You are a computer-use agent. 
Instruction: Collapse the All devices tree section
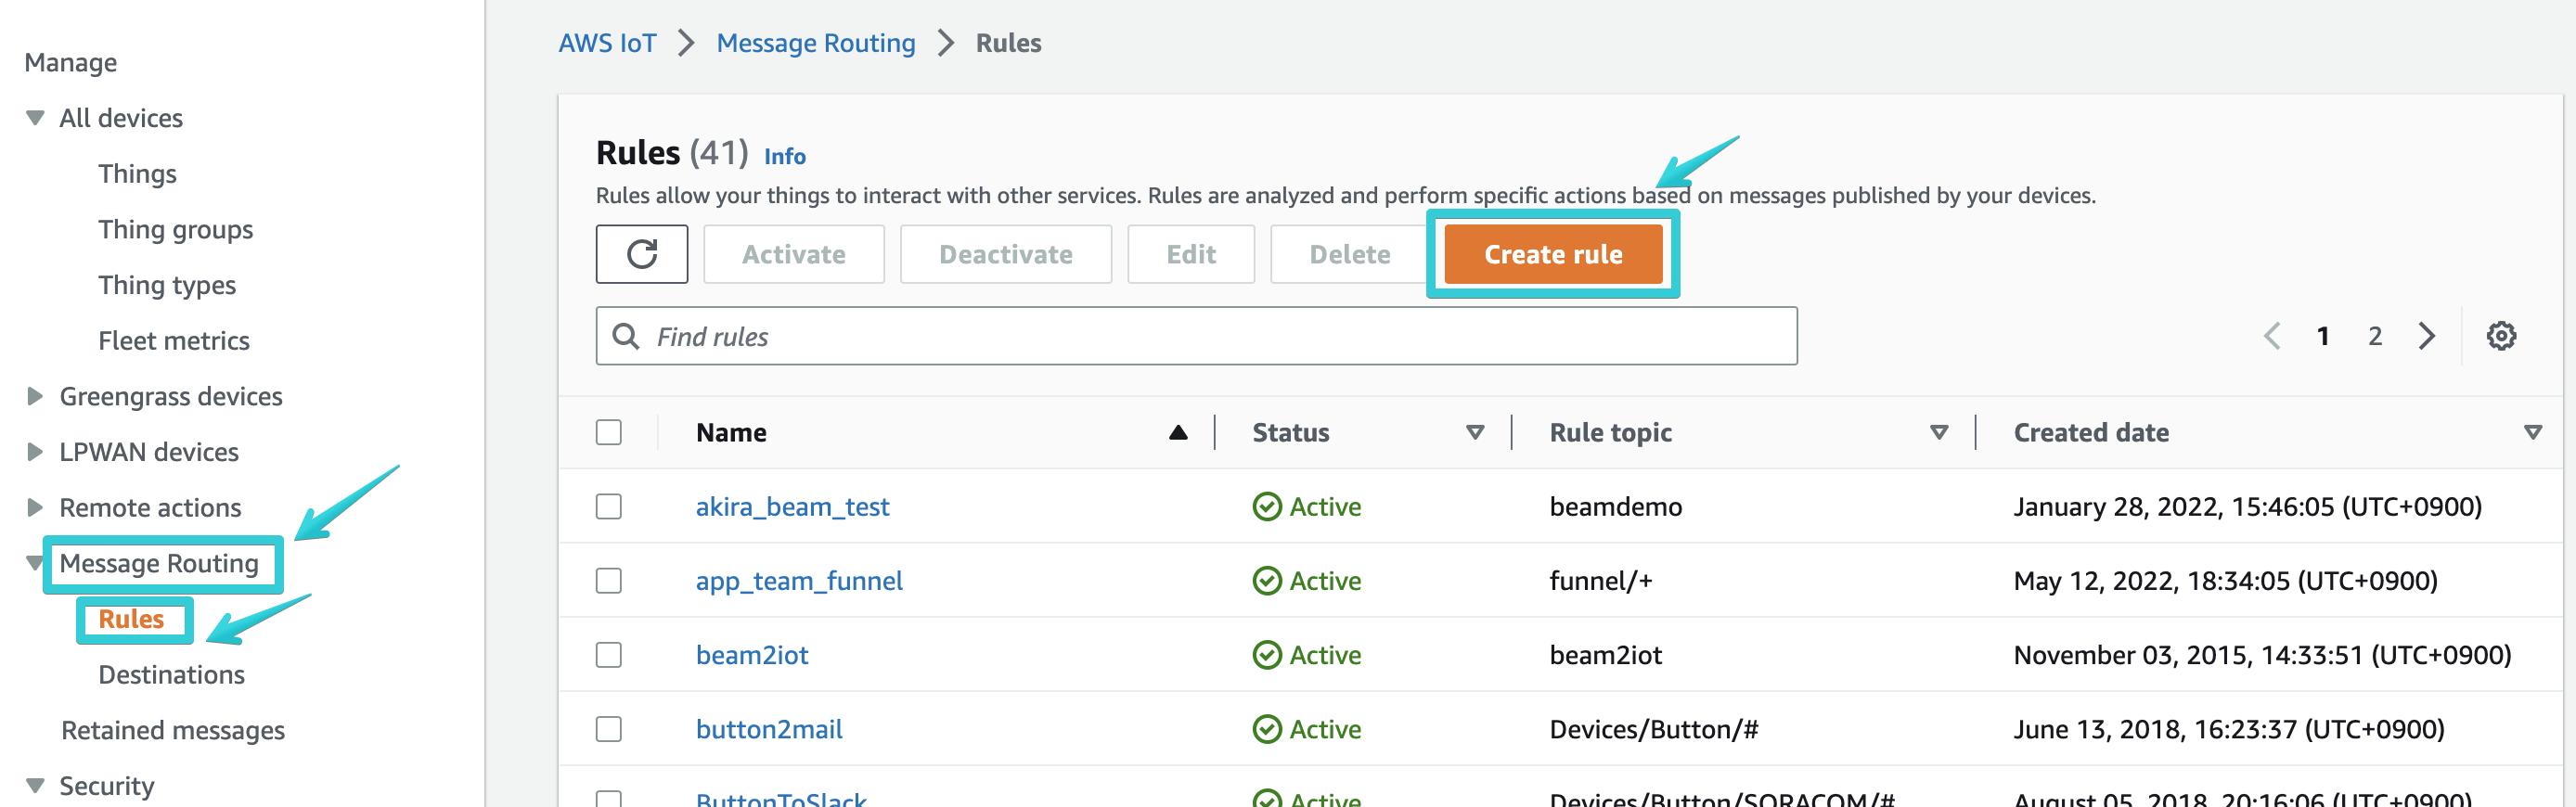coord(35,118)
